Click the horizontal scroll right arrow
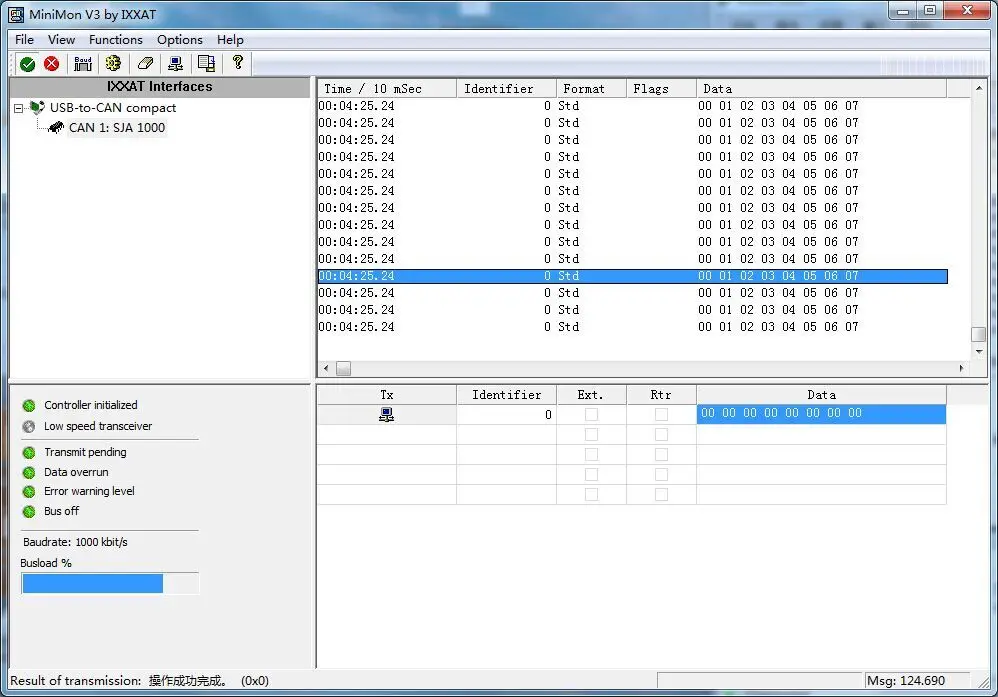Image resolution: width=998 pixels, height=697 pixels. click(961, 369)
